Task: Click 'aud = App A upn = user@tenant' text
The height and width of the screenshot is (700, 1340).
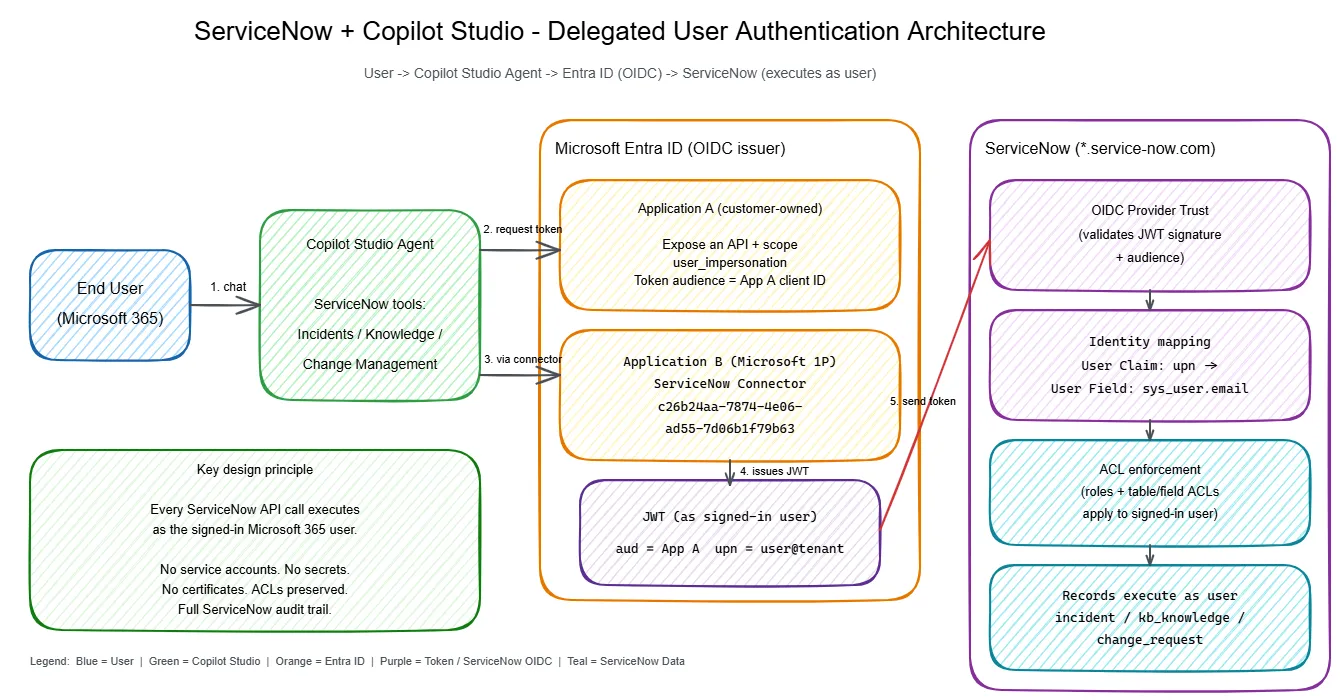Action: [x=730, y=549]
